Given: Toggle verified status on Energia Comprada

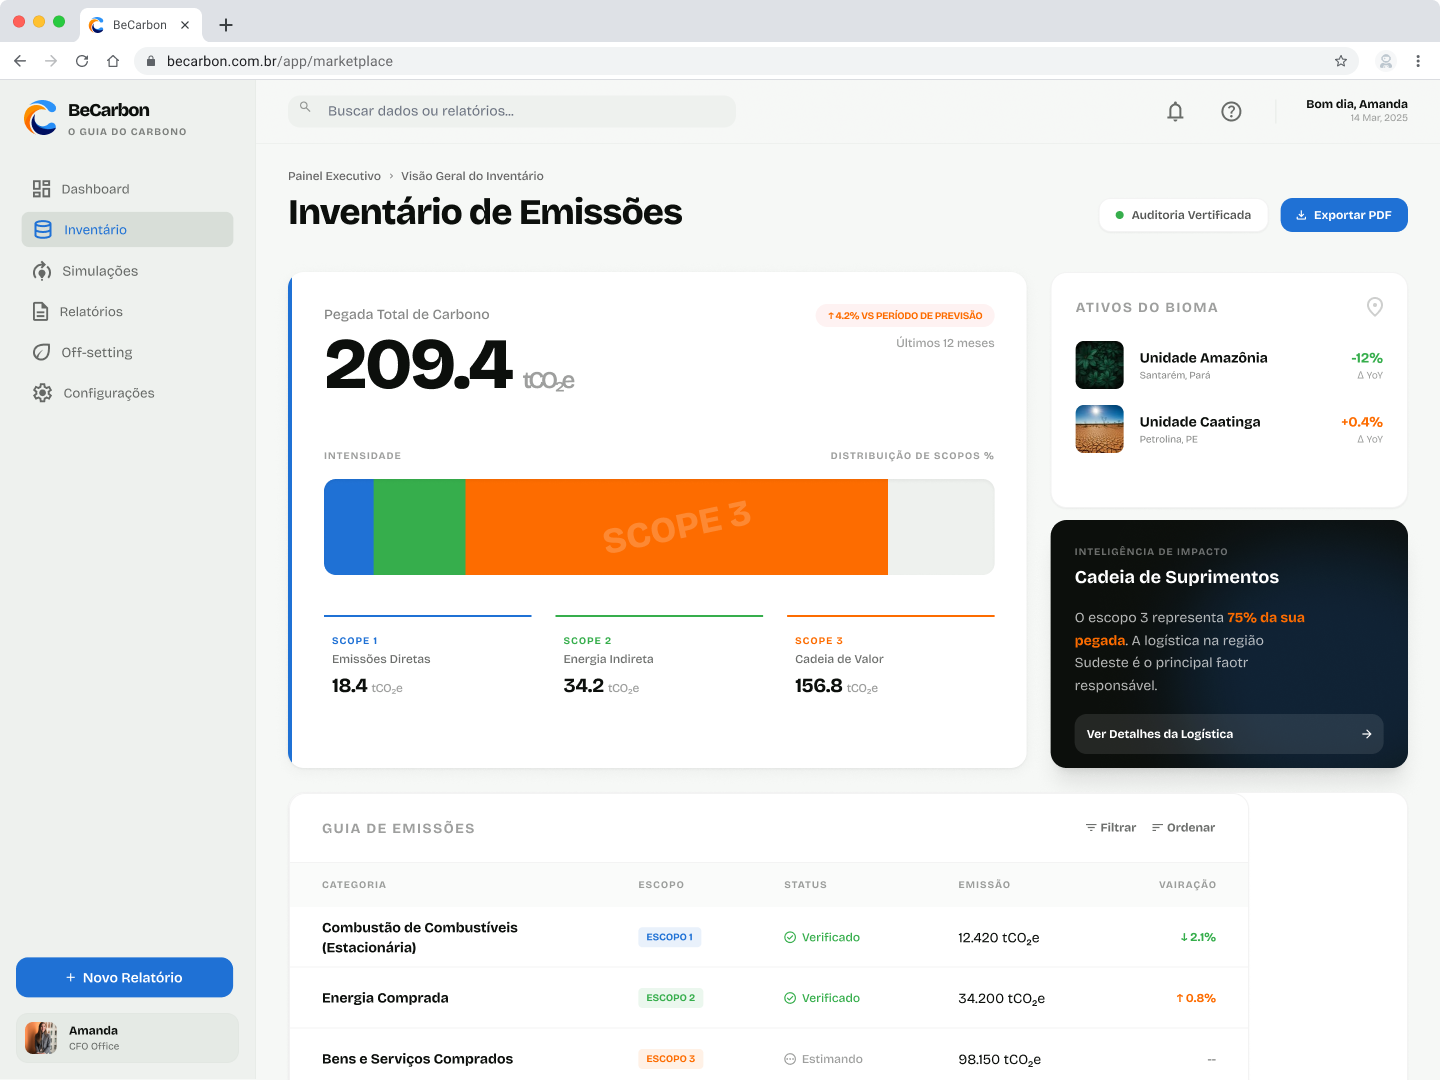Looking at the screenshot, I should tap(822, 997).
